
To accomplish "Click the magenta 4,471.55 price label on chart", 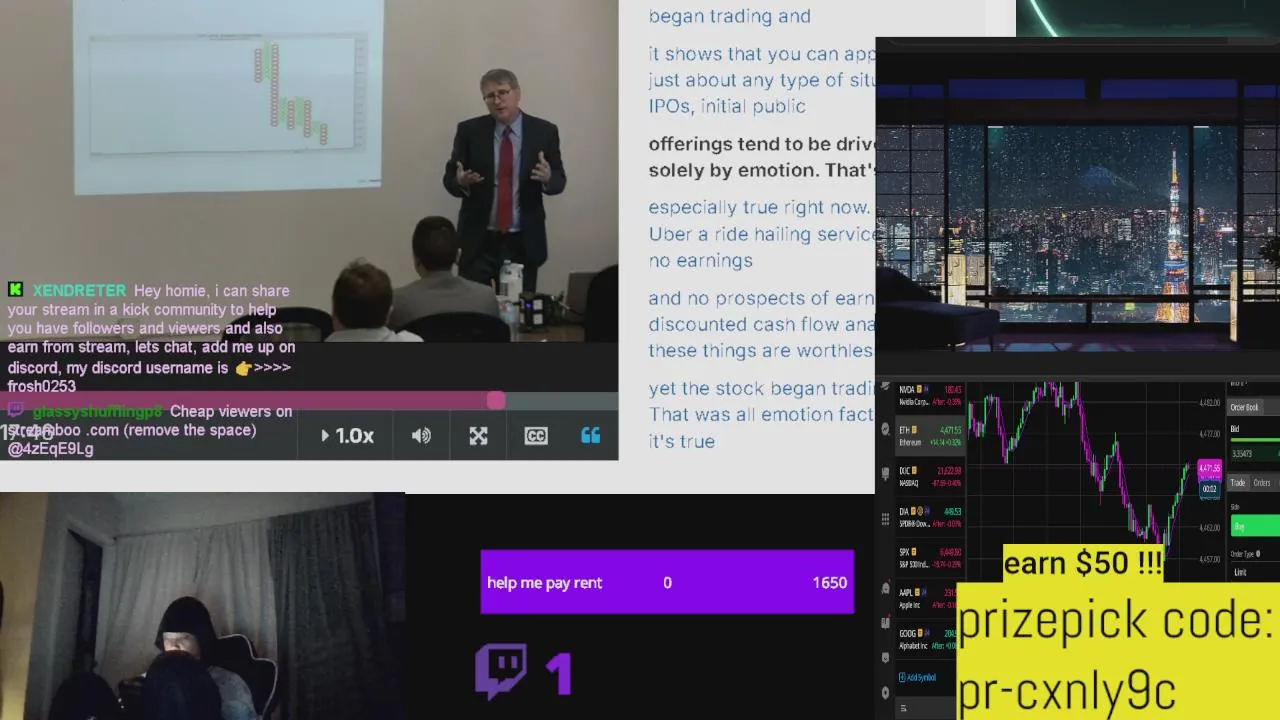I will click(1210, 468).
